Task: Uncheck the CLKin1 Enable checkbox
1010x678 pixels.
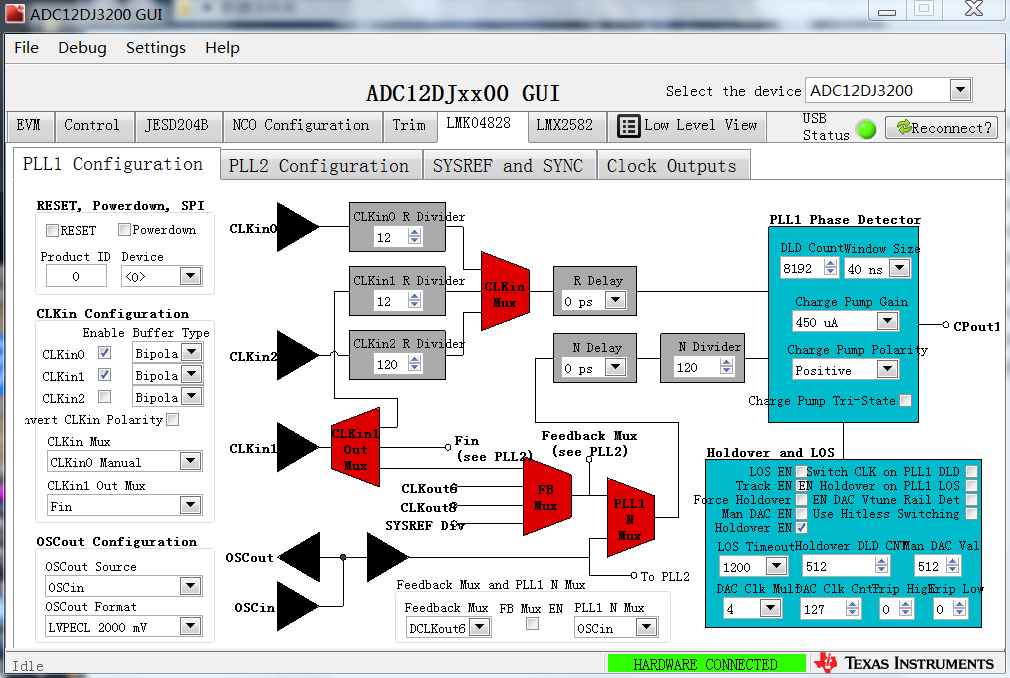Action: click(x=104, y=375)
